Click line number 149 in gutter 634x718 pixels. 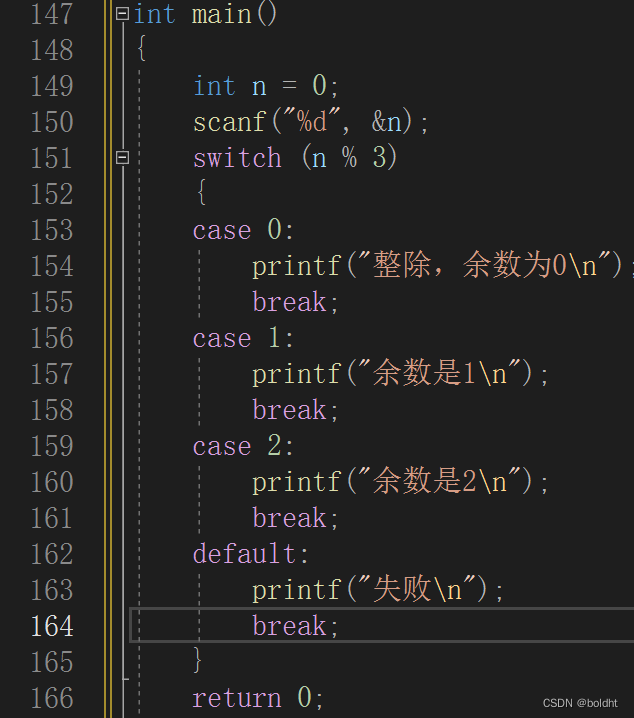(x=52, y=86)
